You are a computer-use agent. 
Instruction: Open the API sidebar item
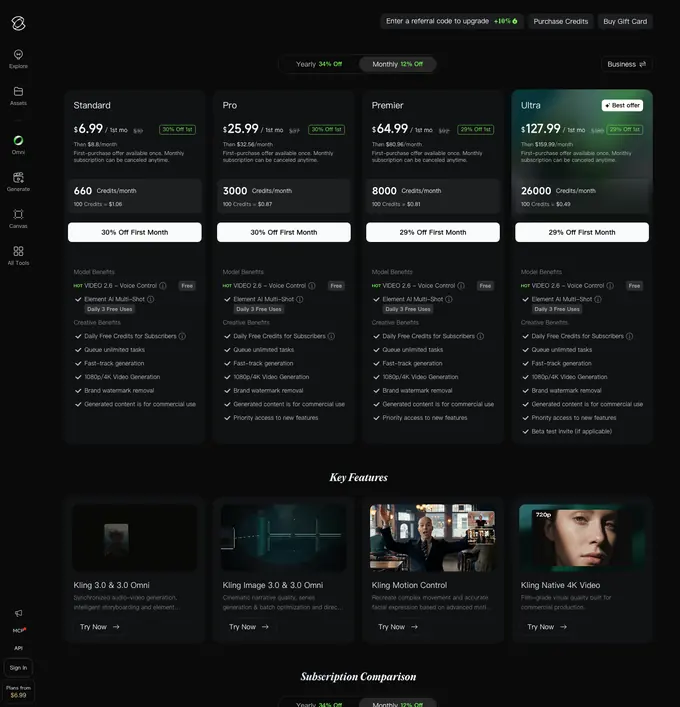point(18,648)
